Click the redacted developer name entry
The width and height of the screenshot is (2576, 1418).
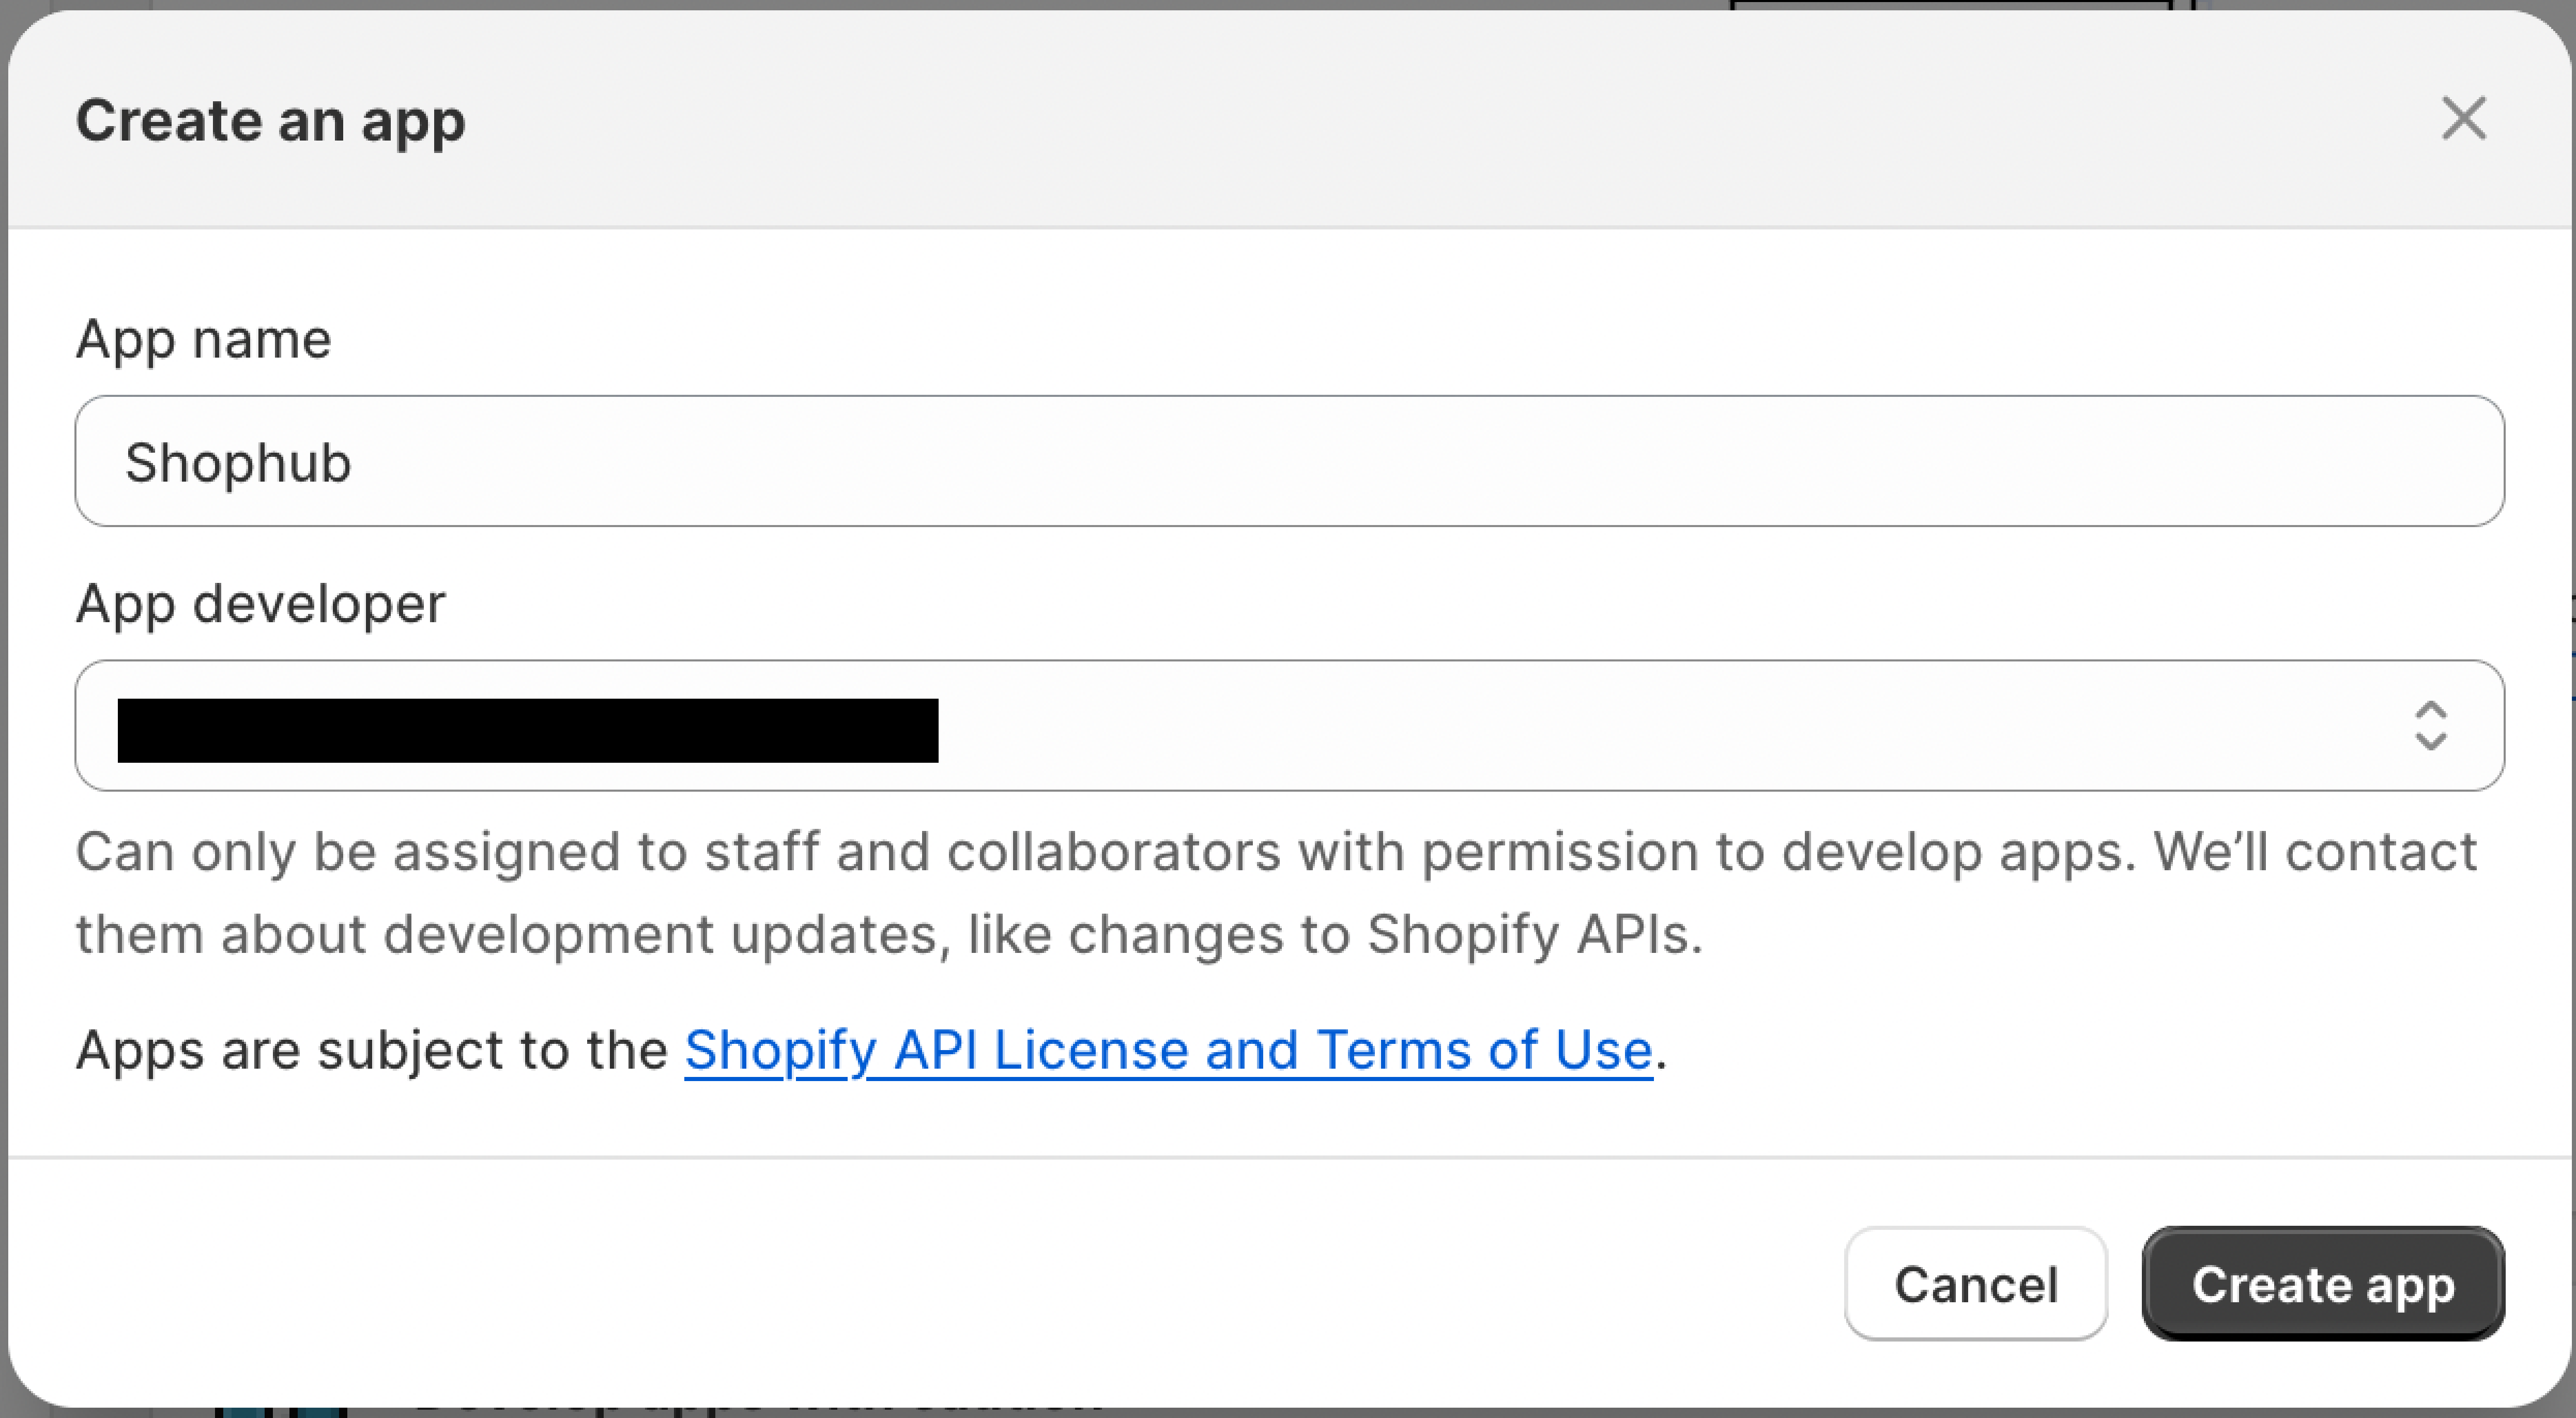(527, 726)
